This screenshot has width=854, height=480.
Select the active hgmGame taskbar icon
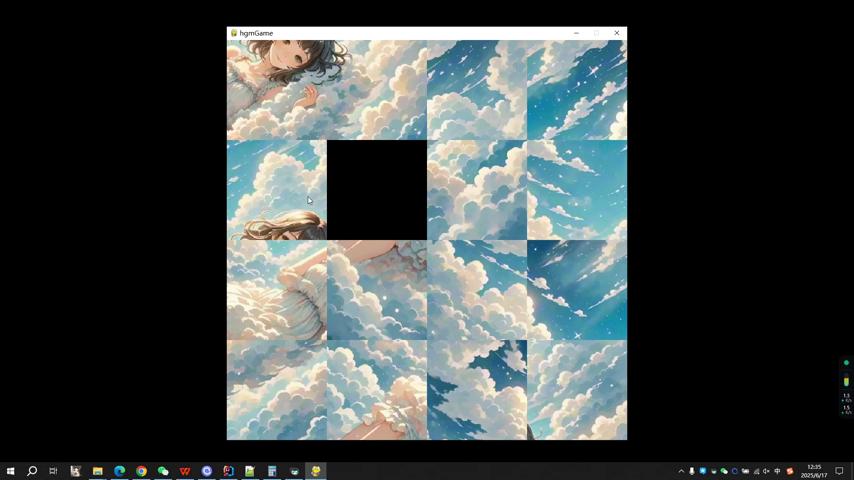coord(315,471)
